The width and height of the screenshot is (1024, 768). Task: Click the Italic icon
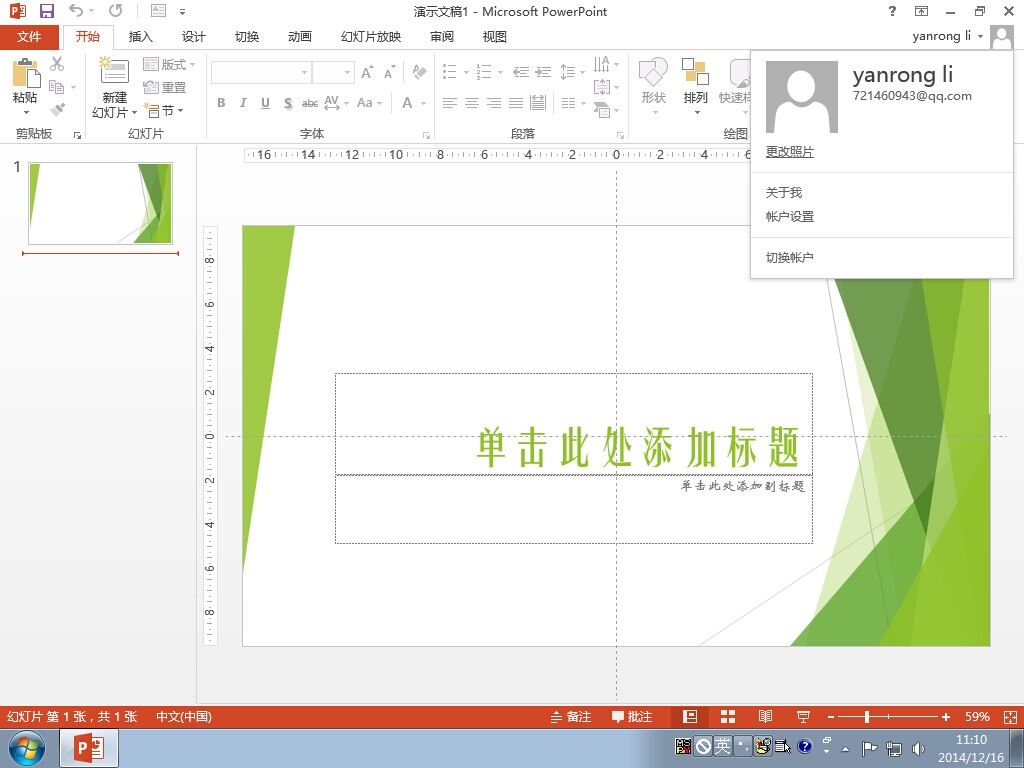point(243,103)
